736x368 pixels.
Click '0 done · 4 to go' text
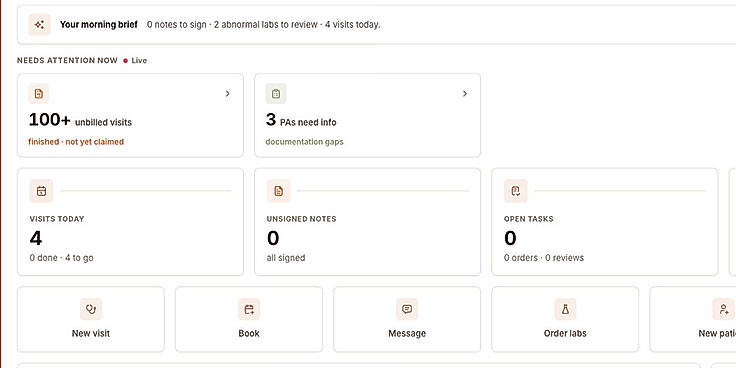pos(61,258)
